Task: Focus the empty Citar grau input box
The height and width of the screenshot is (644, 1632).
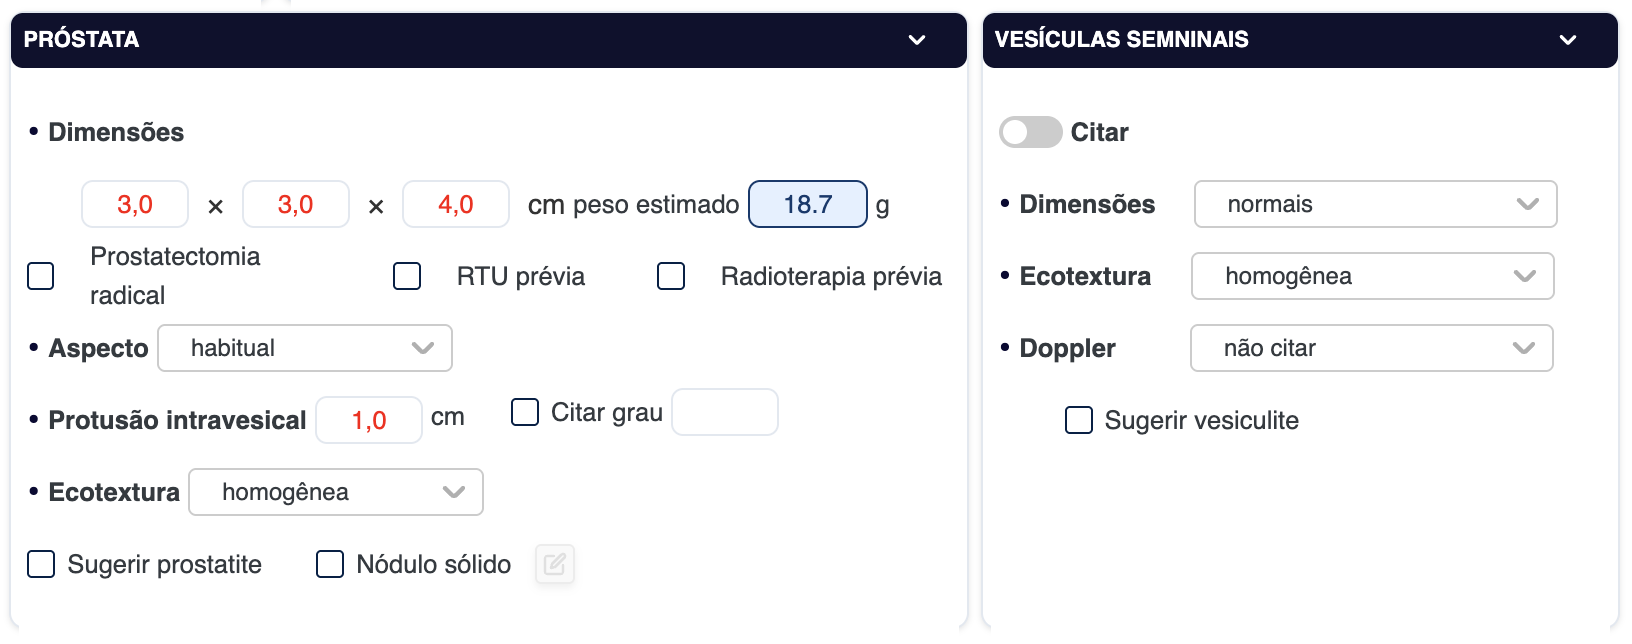Action: pos(724,412)
